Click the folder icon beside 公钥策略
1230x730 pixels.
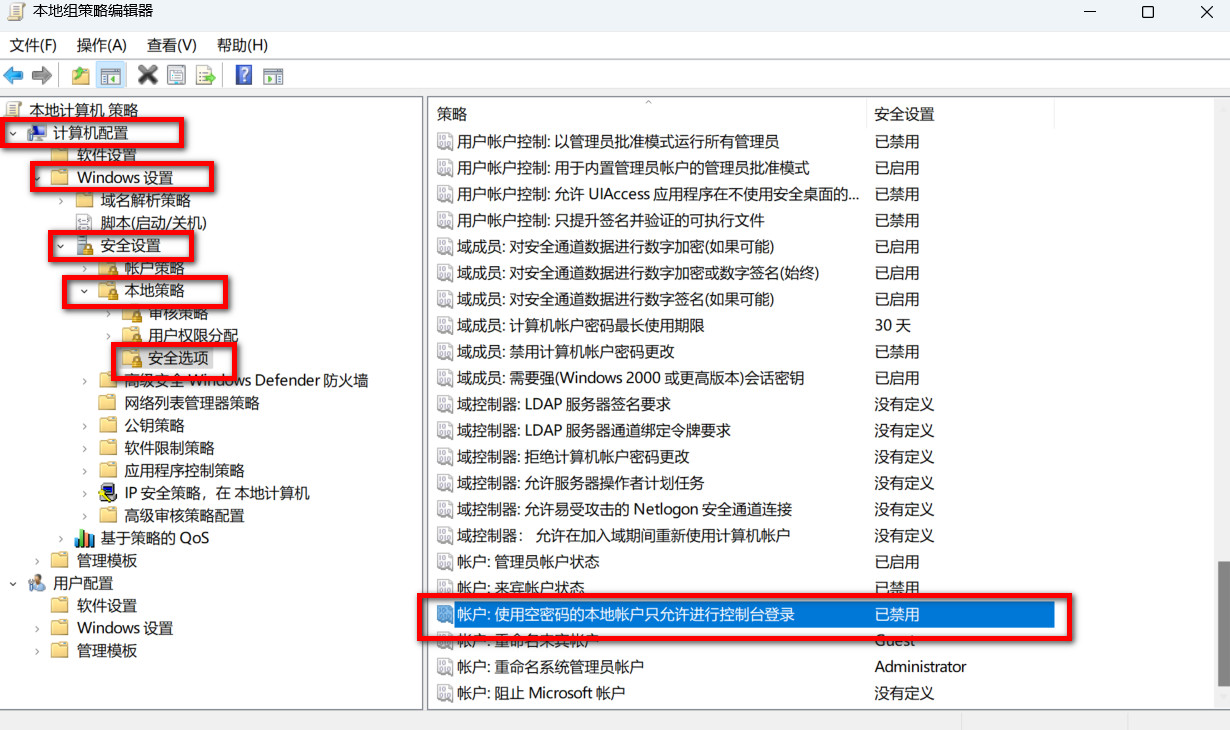pos(108,425)
